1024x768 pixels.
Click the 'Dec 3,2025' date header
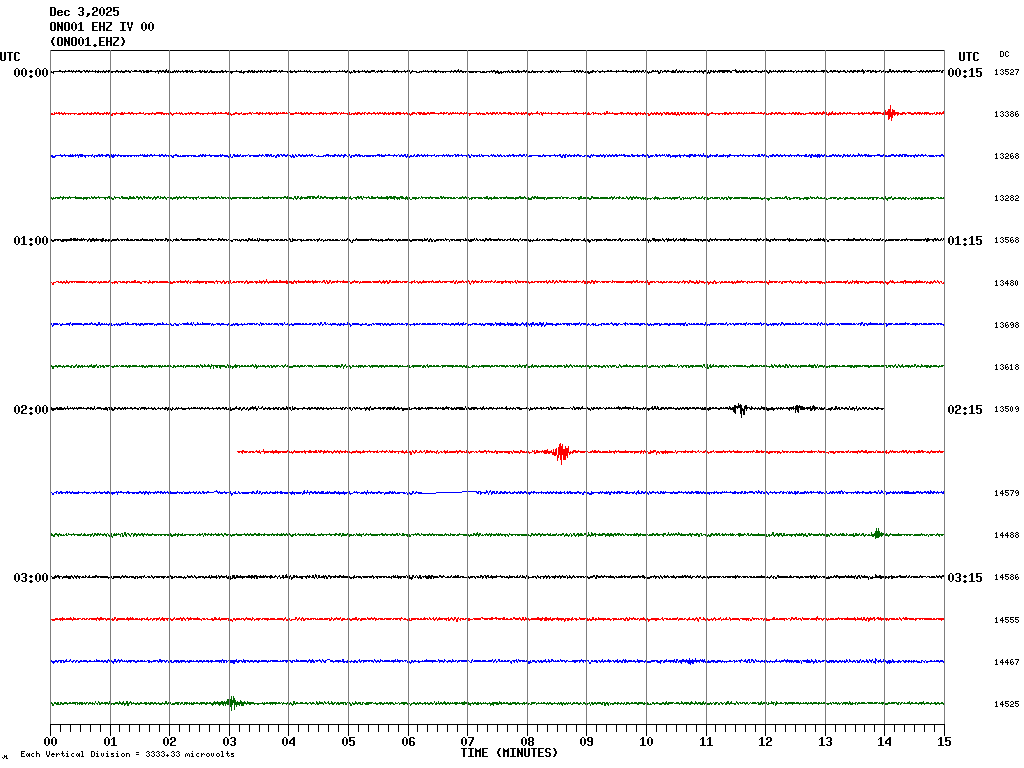tap(84, 12)
